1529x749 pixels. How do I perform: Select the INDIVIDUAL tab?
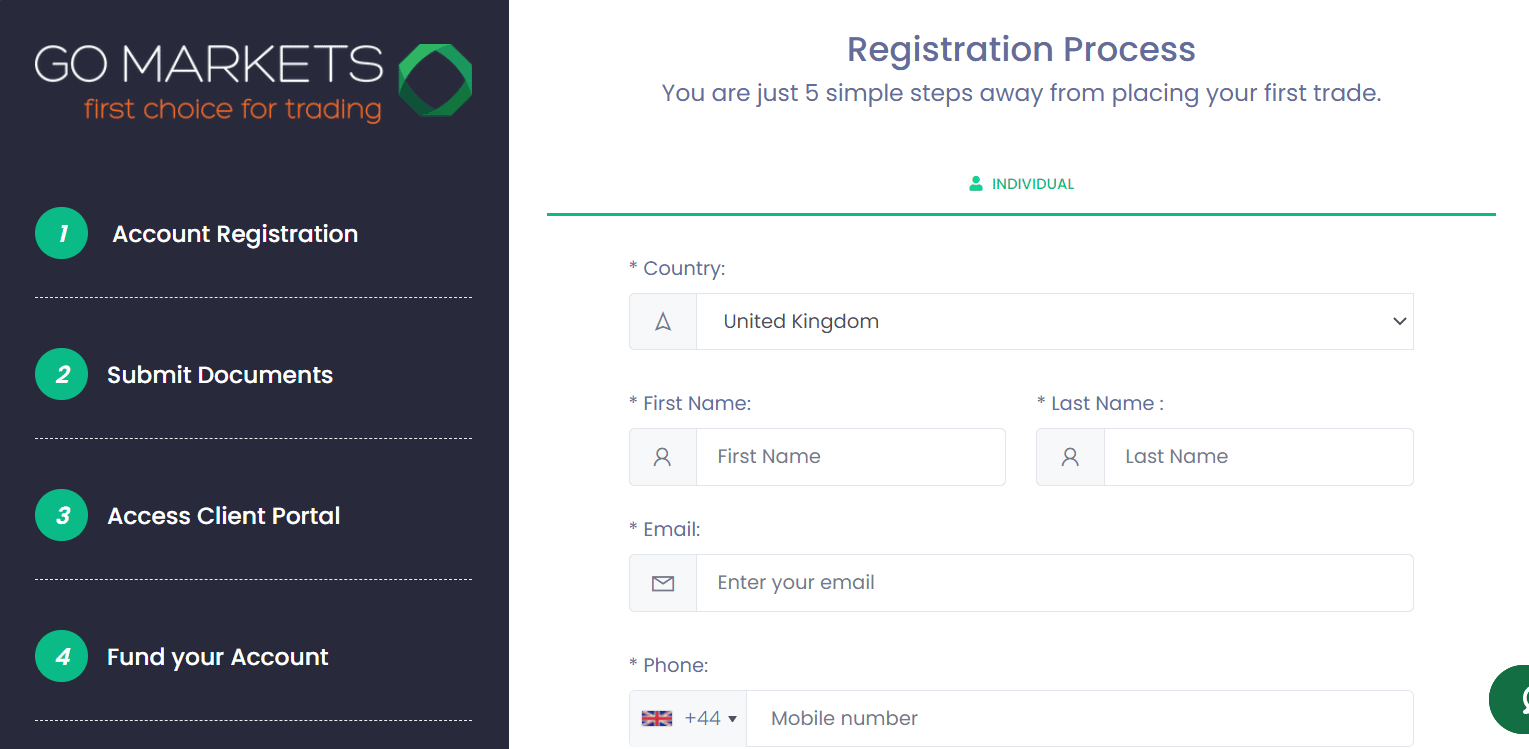pos(1021,184)
